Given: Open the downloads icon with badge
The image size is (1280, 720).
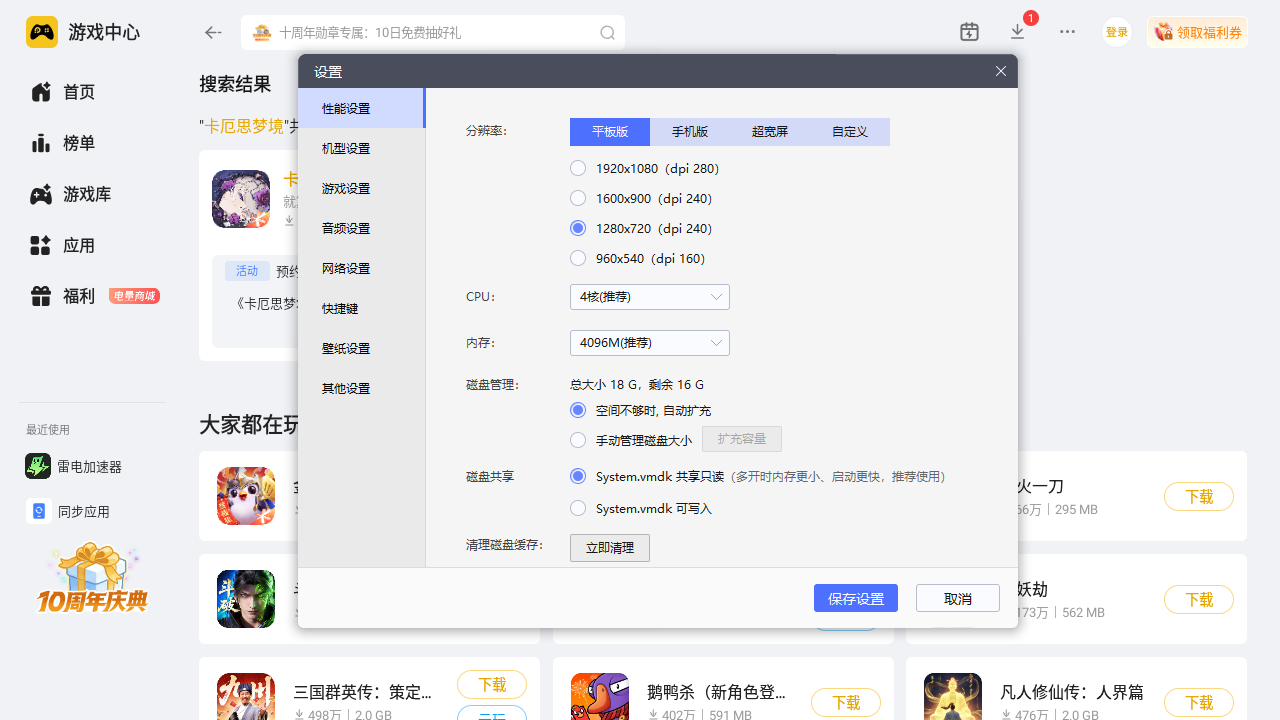Looking at the screenshot, I should [x=1018, y=32].
